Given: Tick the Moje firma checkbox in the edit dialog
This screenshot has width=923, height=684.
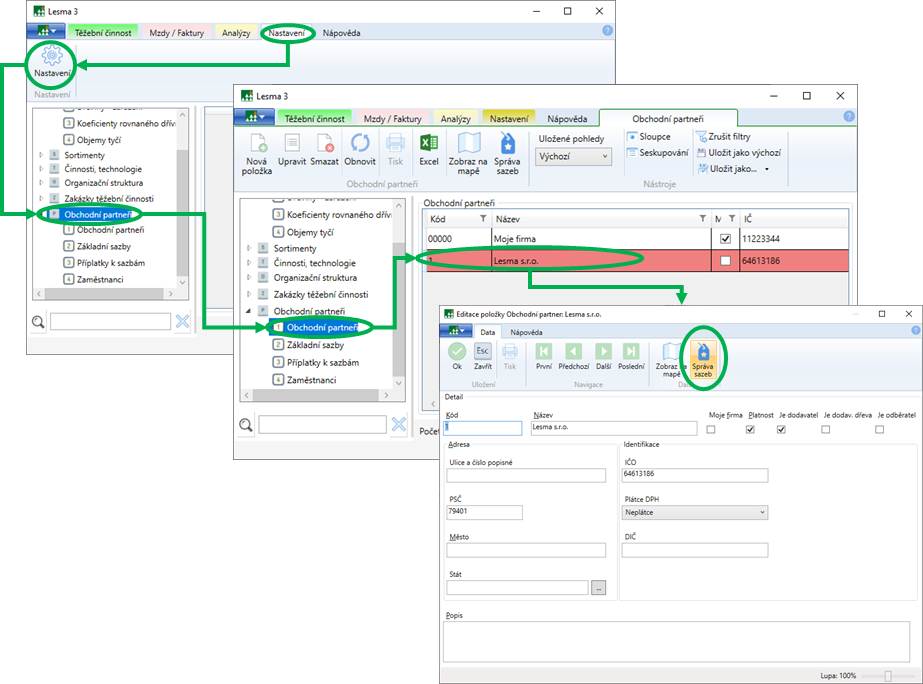Looking at the screenshot, I should point(712,429).
